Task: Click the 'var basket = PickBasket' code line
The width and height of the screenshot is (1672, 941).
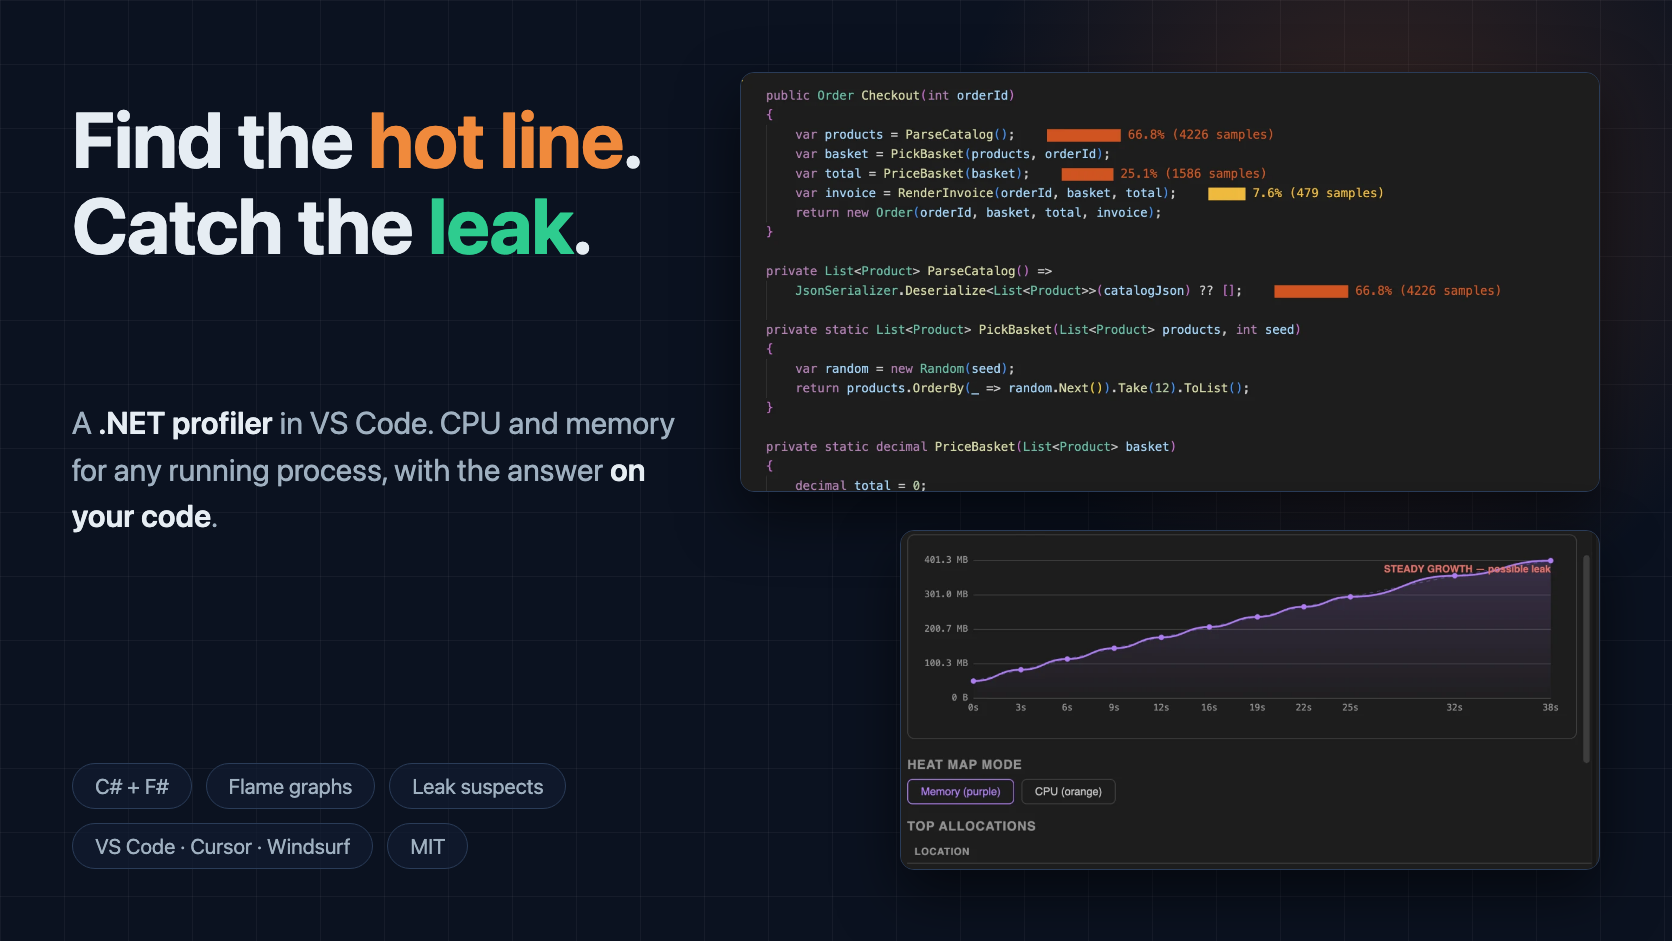Action: click(x=952, y=154)
